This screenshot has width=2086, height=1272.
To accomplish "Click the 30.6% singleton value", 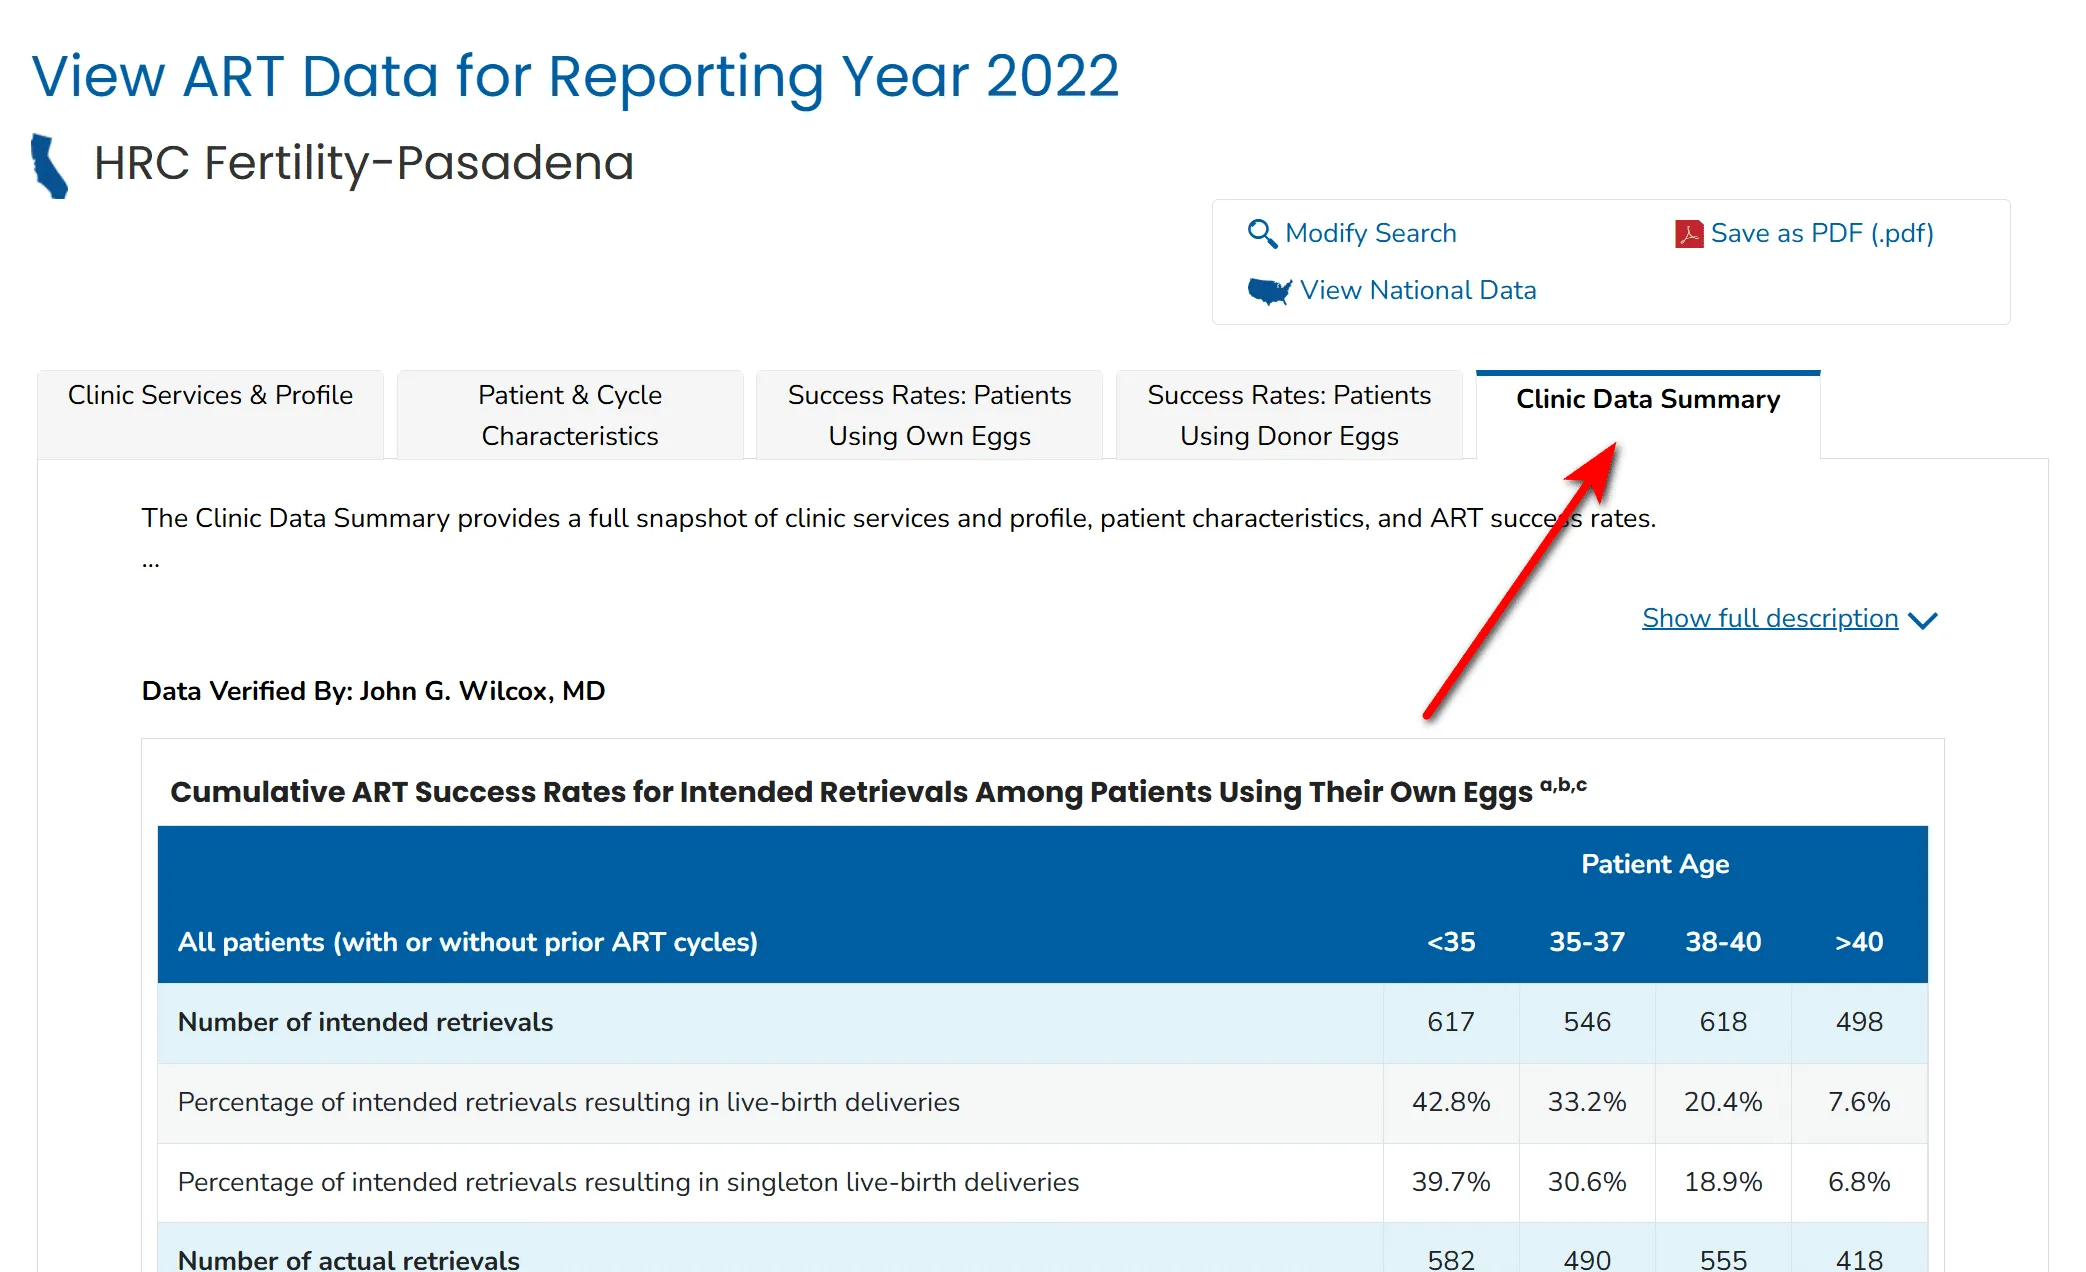I will click(1587, 1182).
